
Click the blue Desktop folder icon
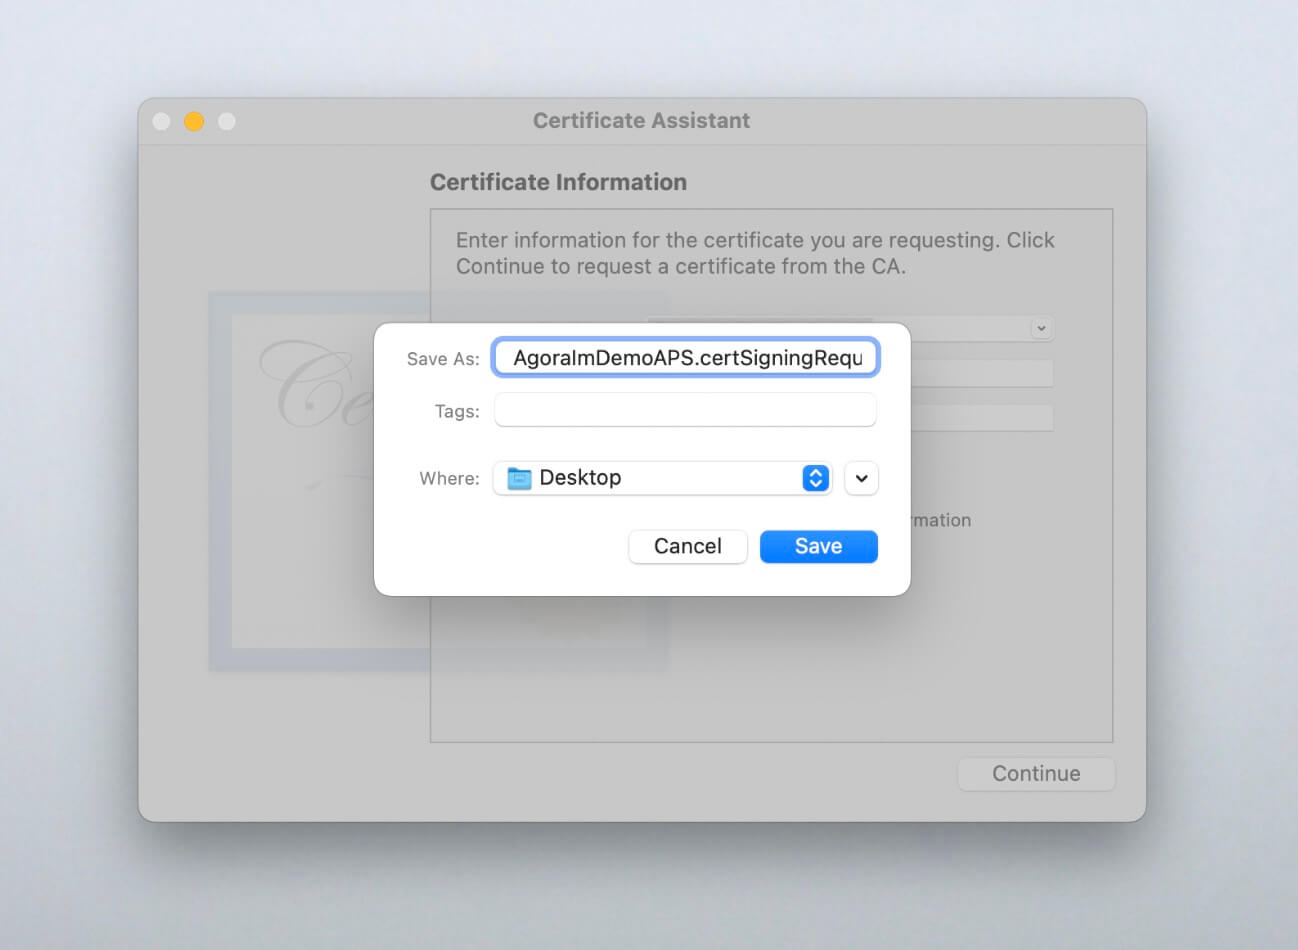point(519,478)
